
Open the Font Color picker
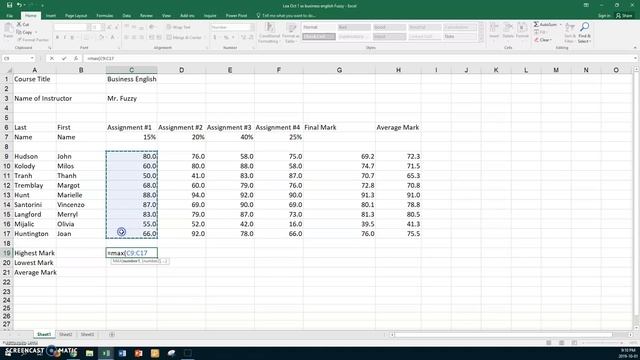[x=113, y=37]
